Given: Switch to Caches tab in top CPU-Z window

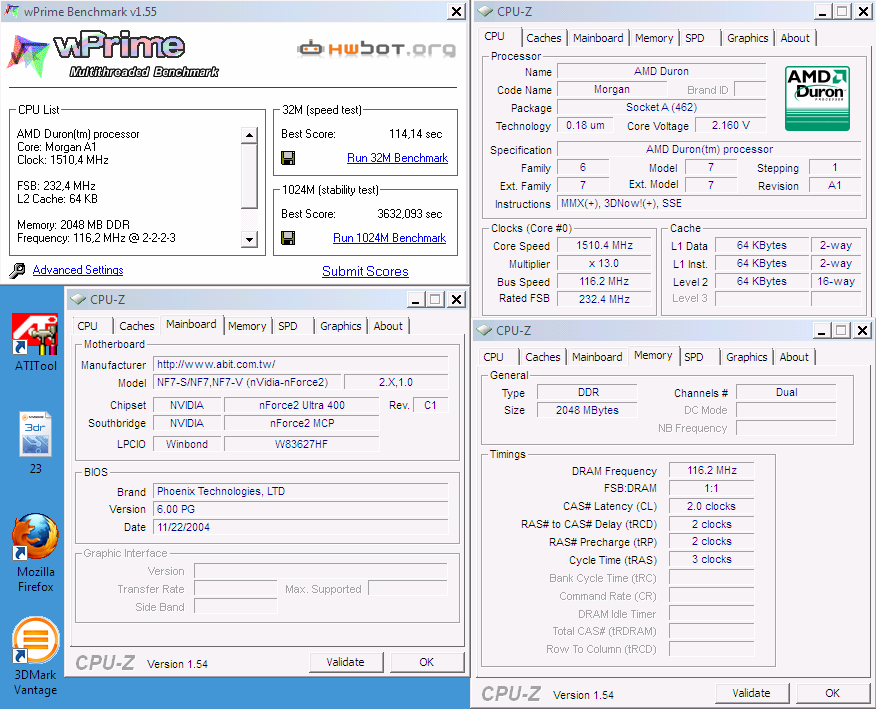Looking at the screenshot, I should tap(544, 38).
